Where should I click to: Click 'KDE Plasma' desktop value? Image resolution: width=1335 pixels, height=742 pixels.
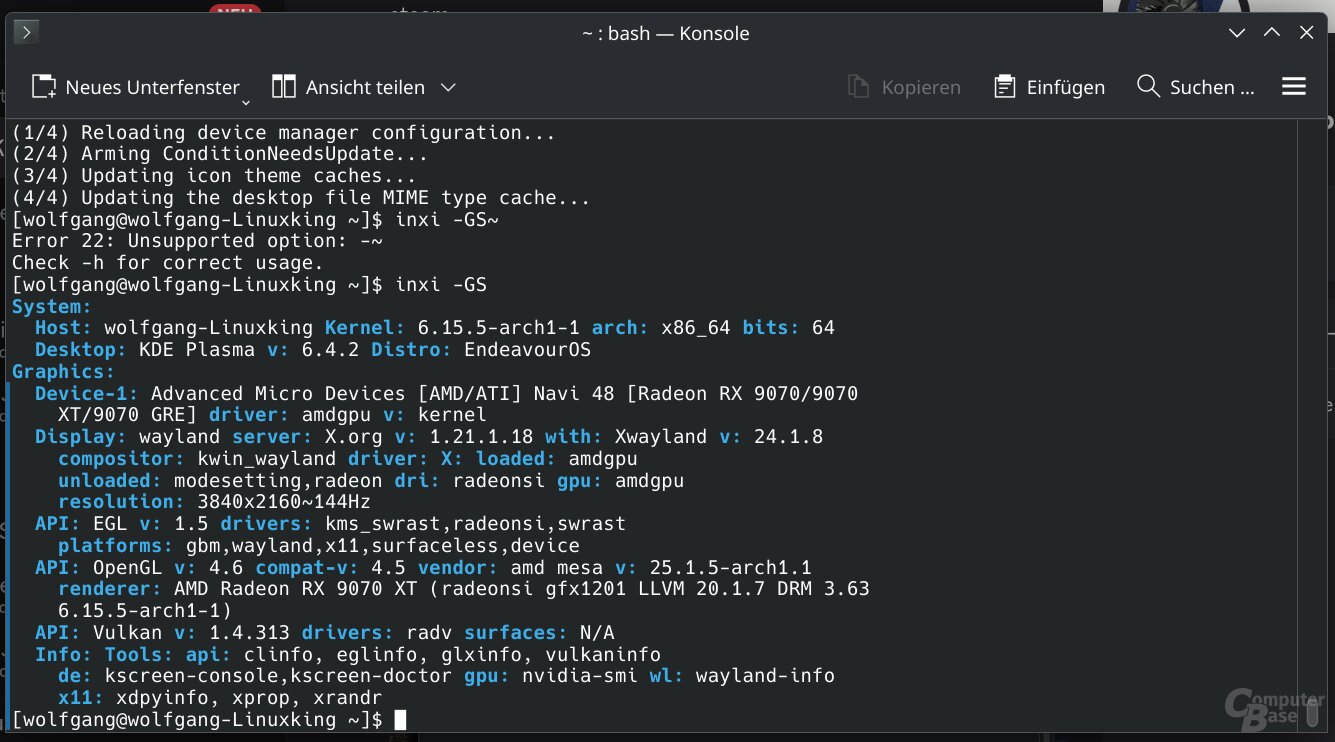pyautogui.click(x=197, y=350)
